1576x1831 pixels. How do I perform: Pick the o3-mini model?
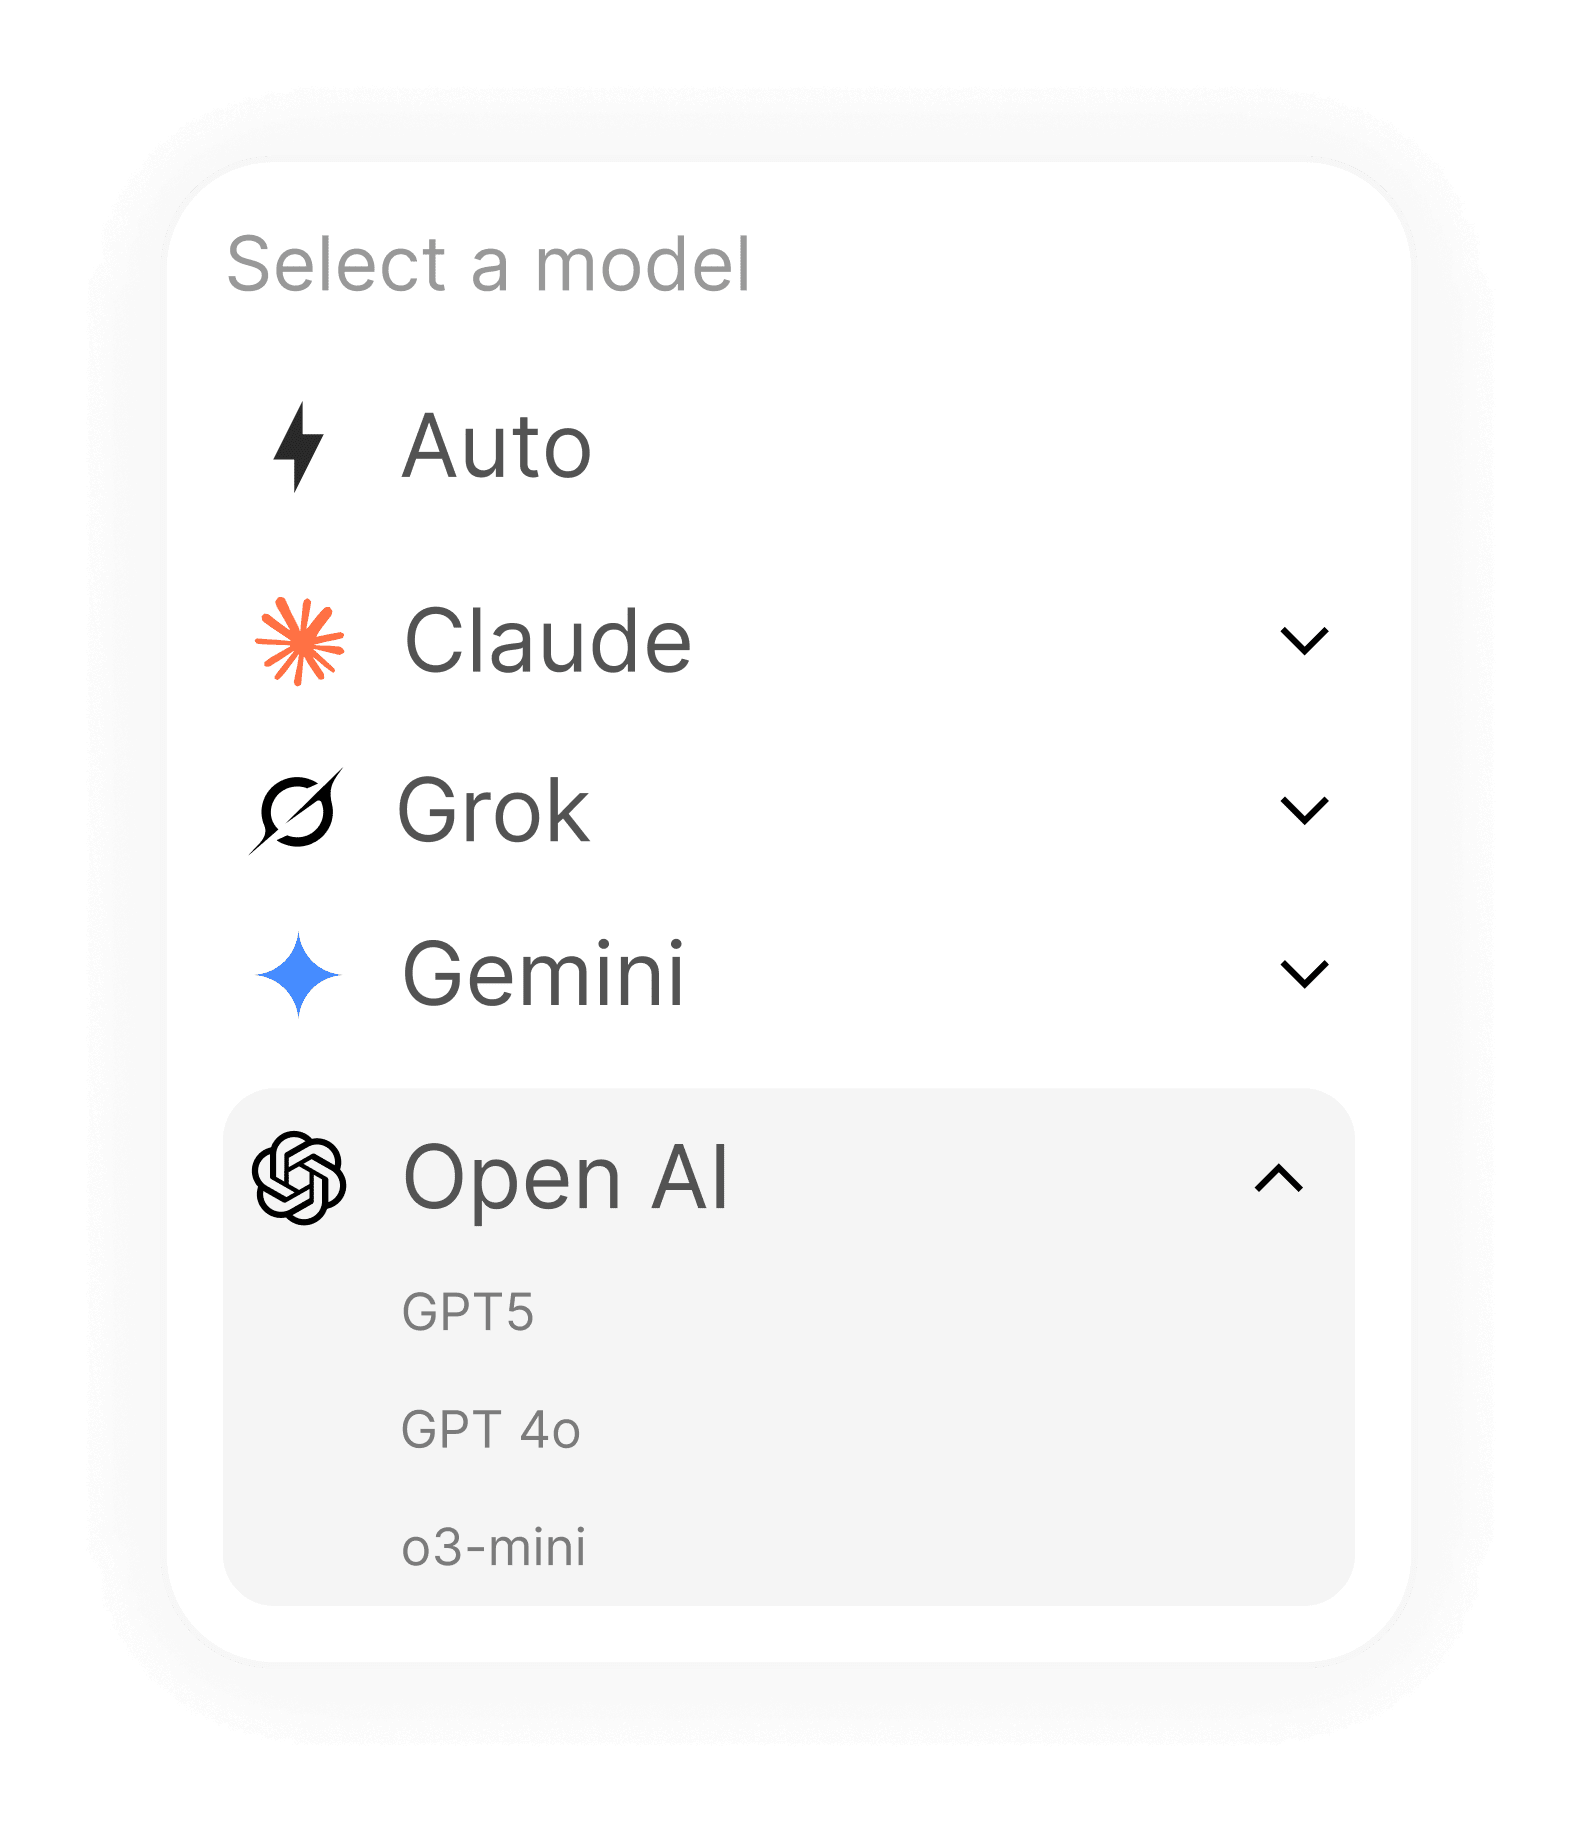493,1547
